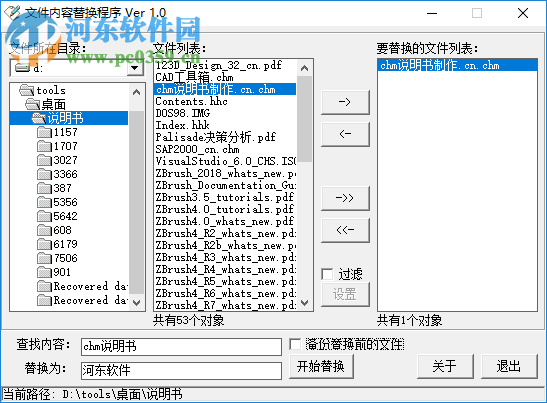Select chm说明书制作.cn.chm in the file list

(225, 89)
